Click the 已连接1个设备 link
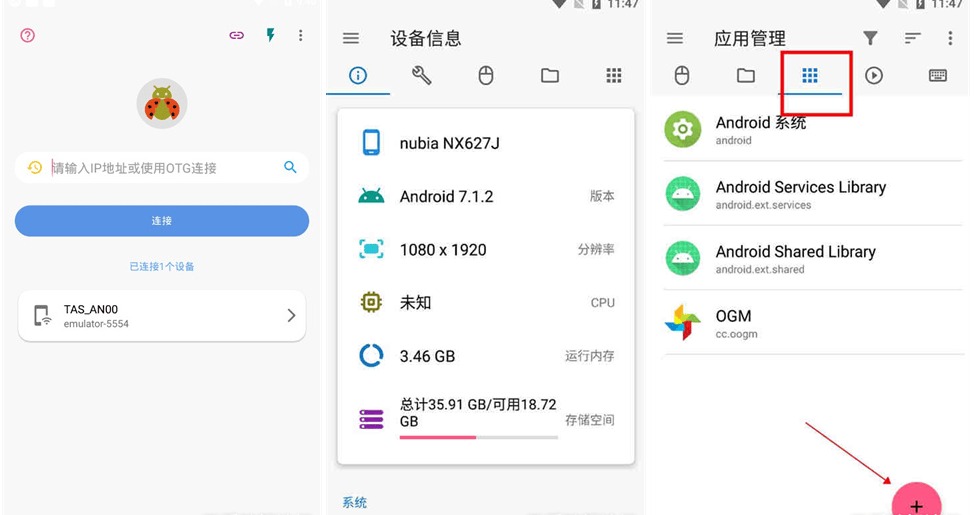The image size is (979, 515). click(162, 266)
